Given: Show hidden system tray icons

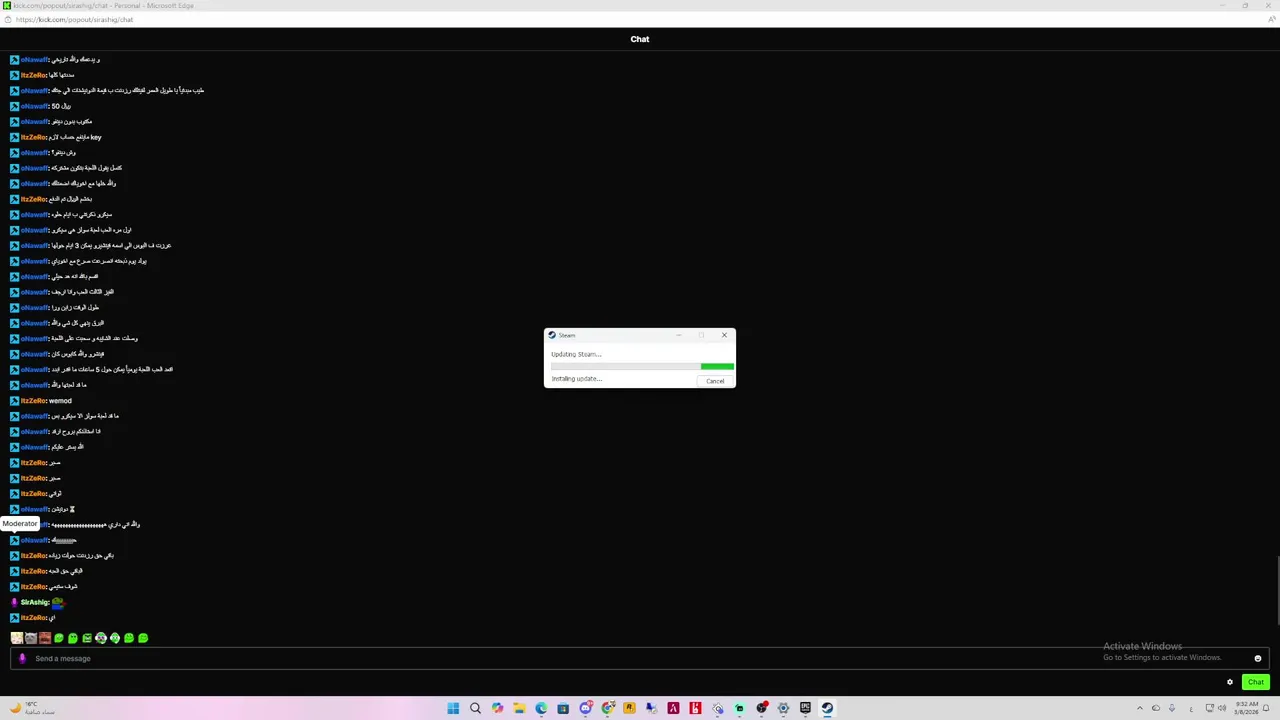Looking at the screenshot, I should (1139, 708).
